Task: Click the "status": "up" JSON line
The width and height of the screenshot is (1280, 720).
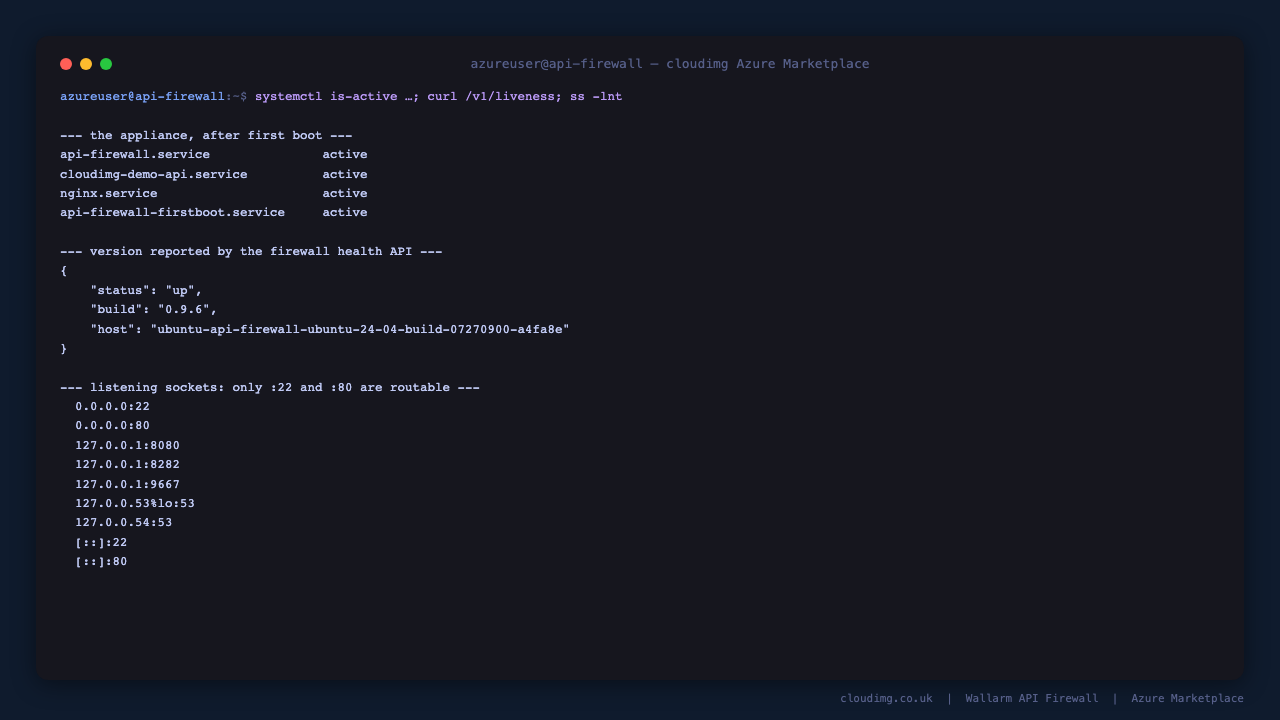Action: click(146, 291)
